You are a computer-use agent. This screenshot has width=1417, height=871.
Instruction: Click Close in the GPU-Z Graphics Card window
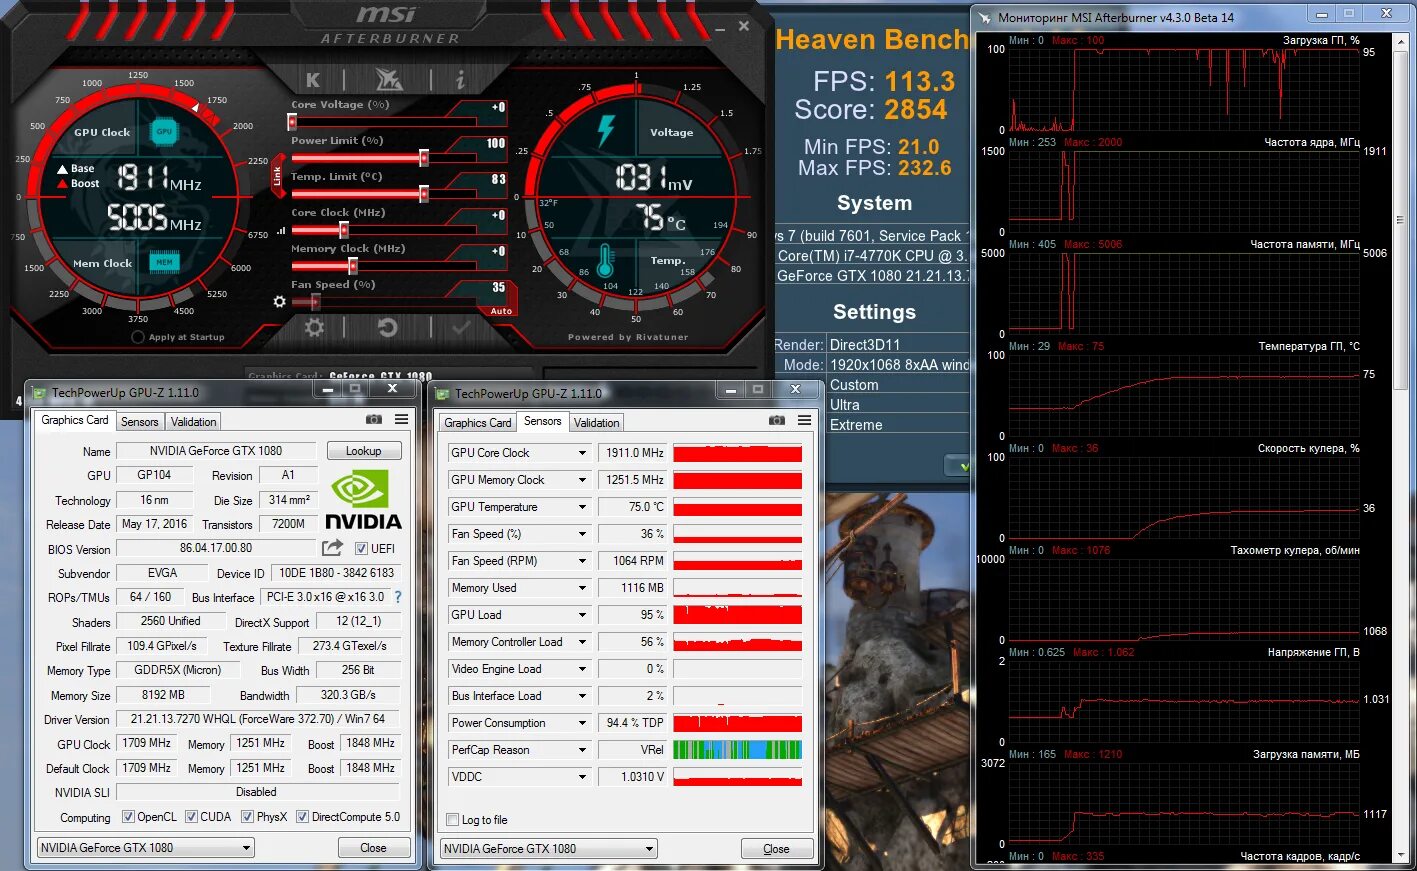[x=373, y=848]
